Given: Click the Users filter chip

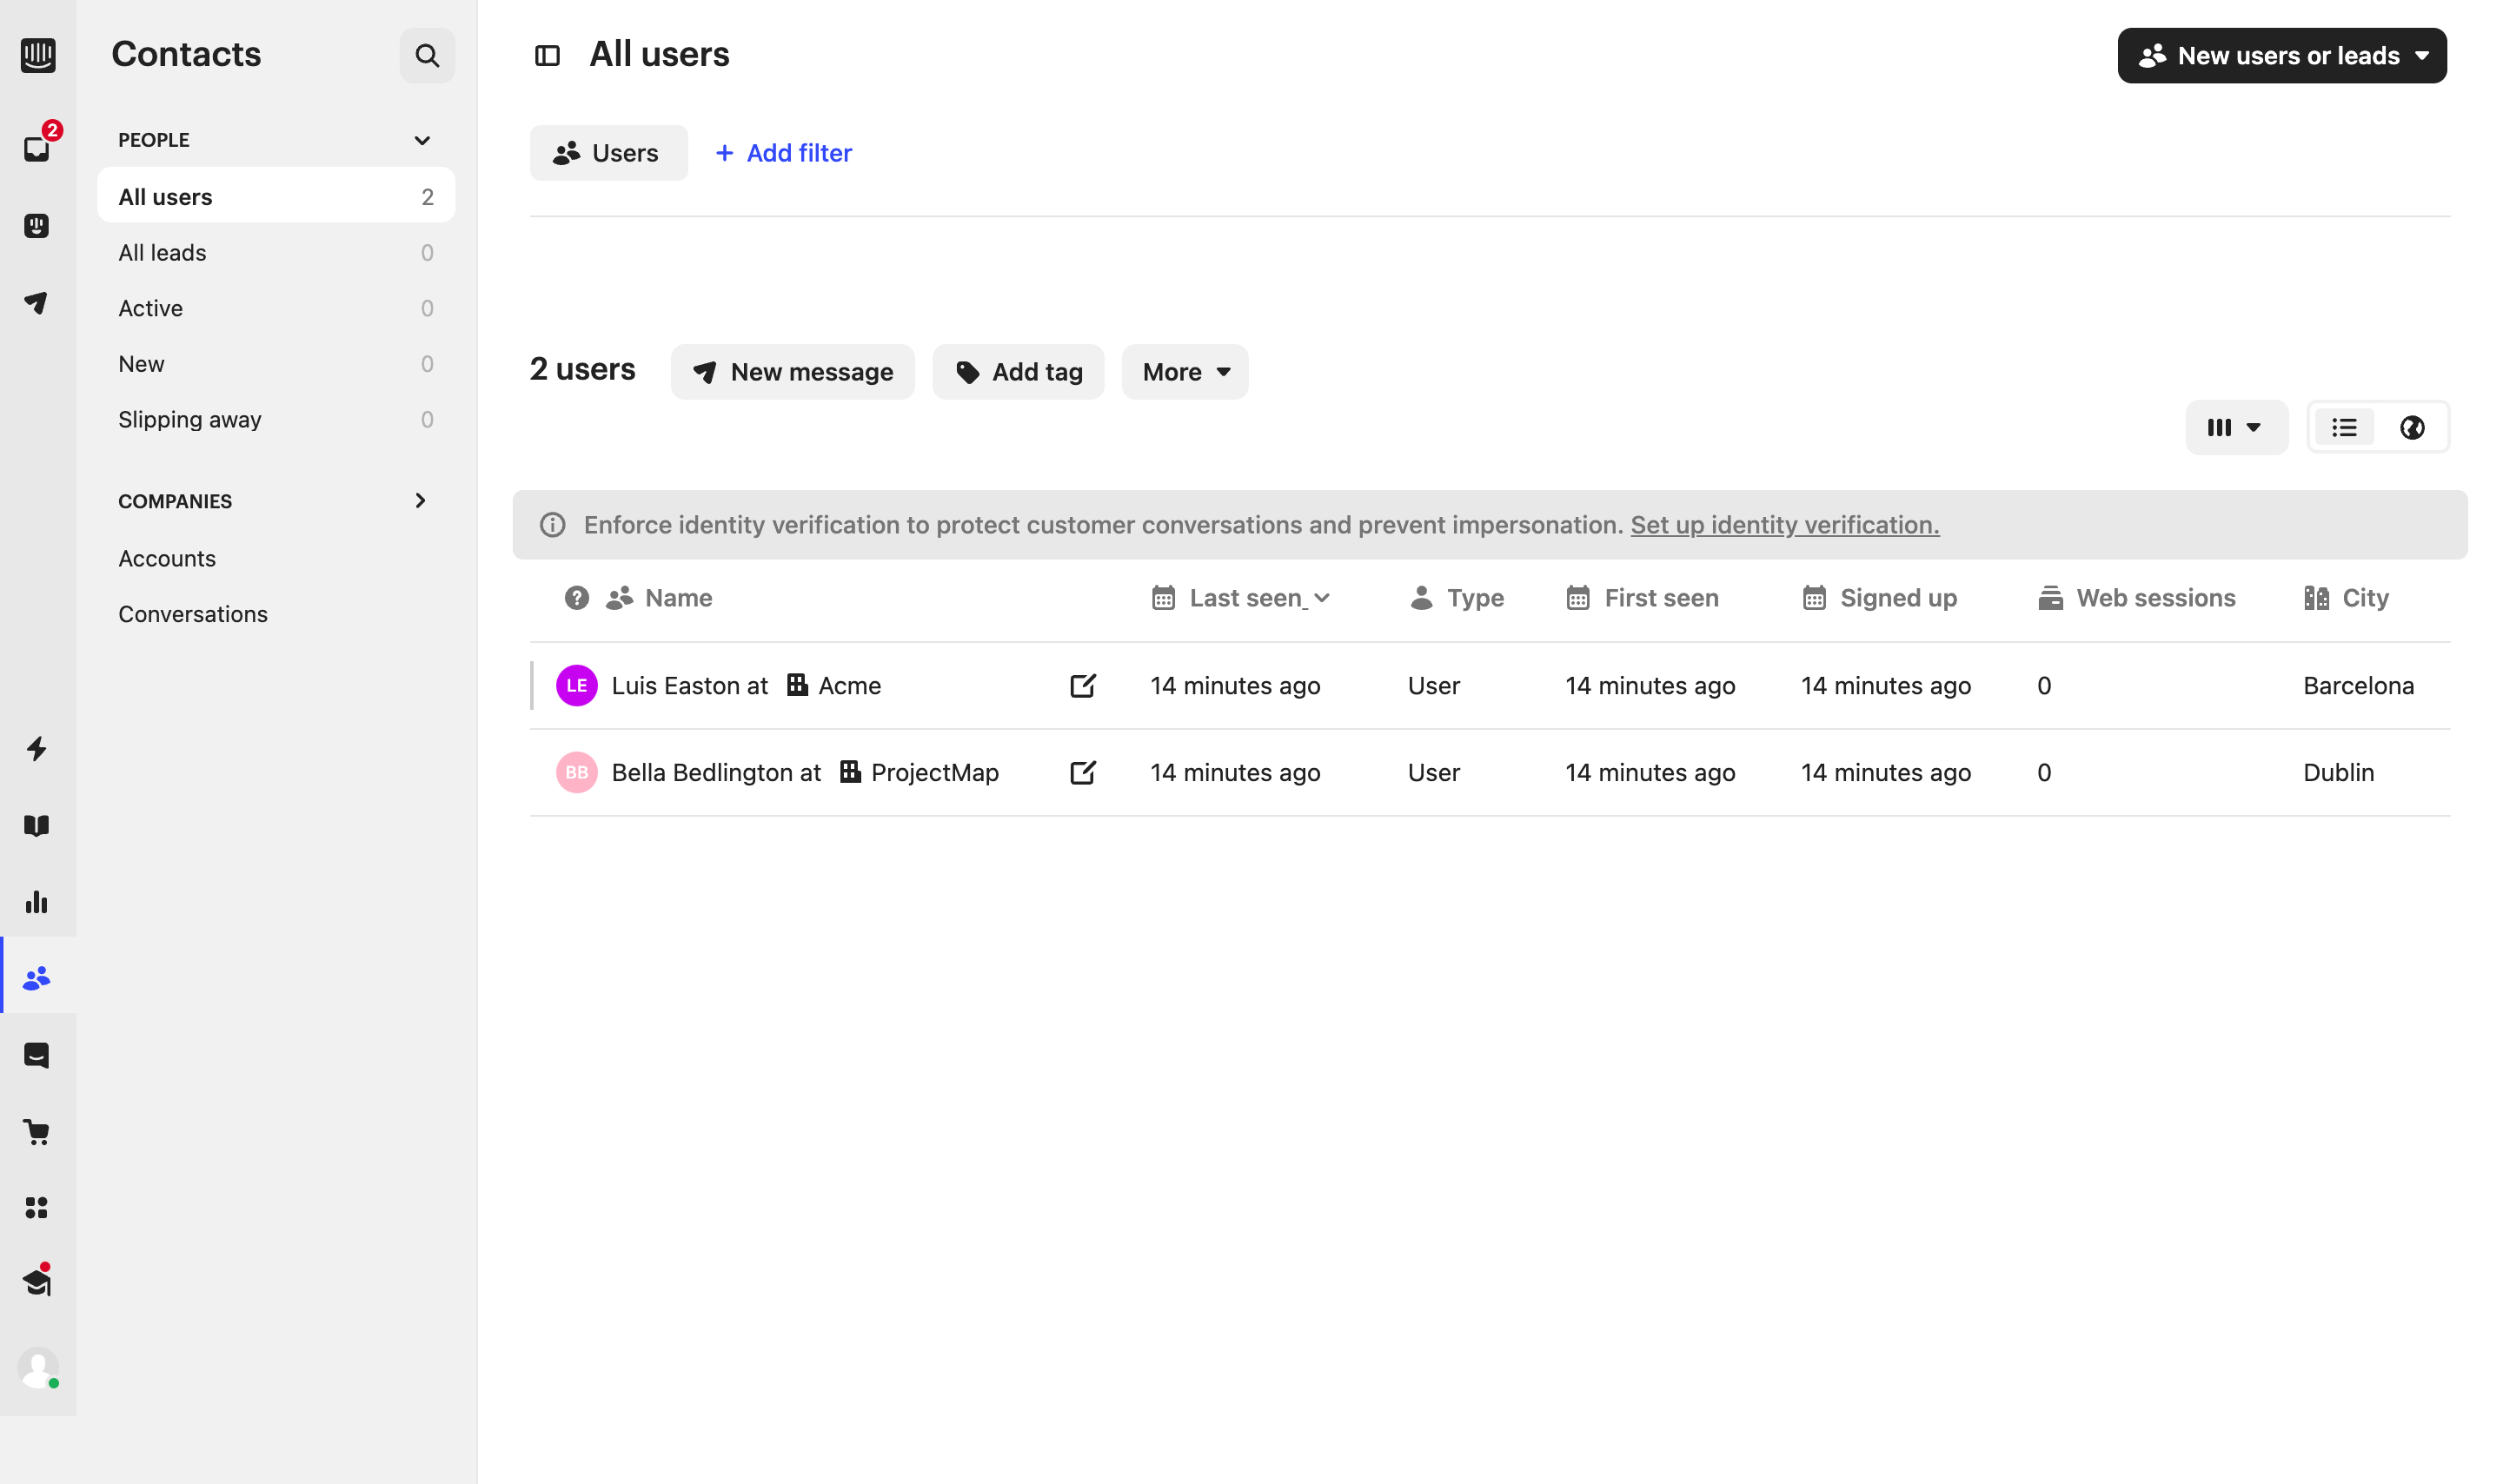Looking at the screenshot, I should [609, 153].
